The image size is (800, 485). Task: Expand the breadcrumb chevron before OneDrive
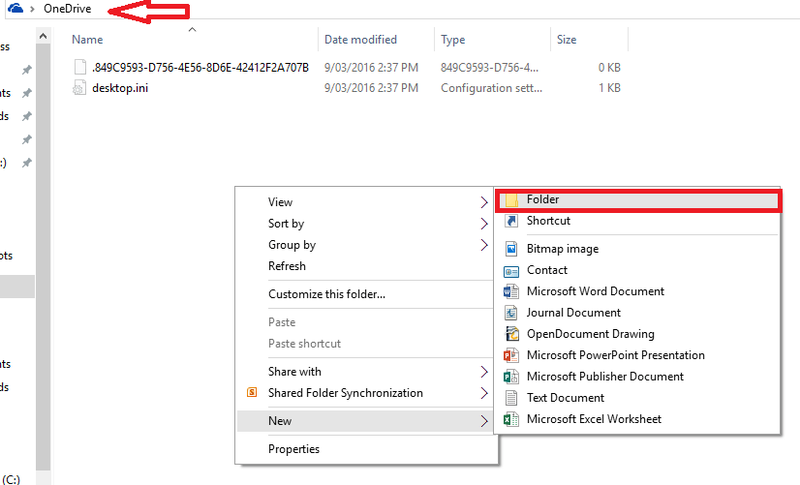coord(32,9)
